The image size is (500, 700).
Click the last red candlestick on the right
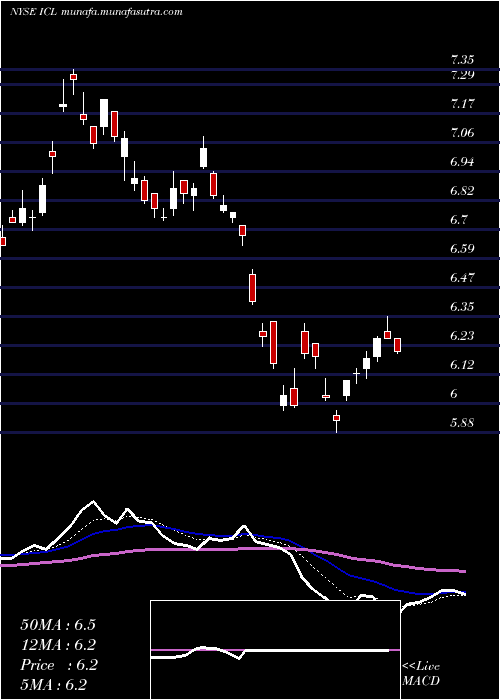pos(397,345)
